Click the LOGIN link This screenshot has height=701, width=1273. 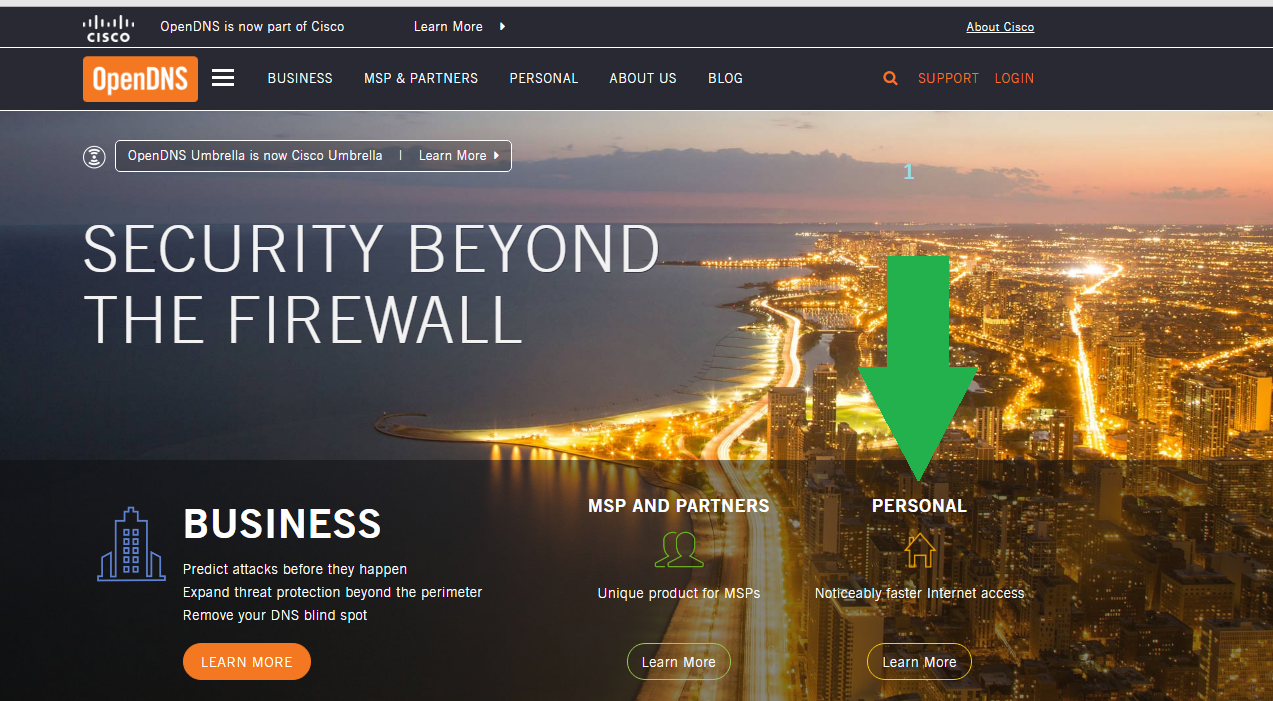tap(1014, 78)
